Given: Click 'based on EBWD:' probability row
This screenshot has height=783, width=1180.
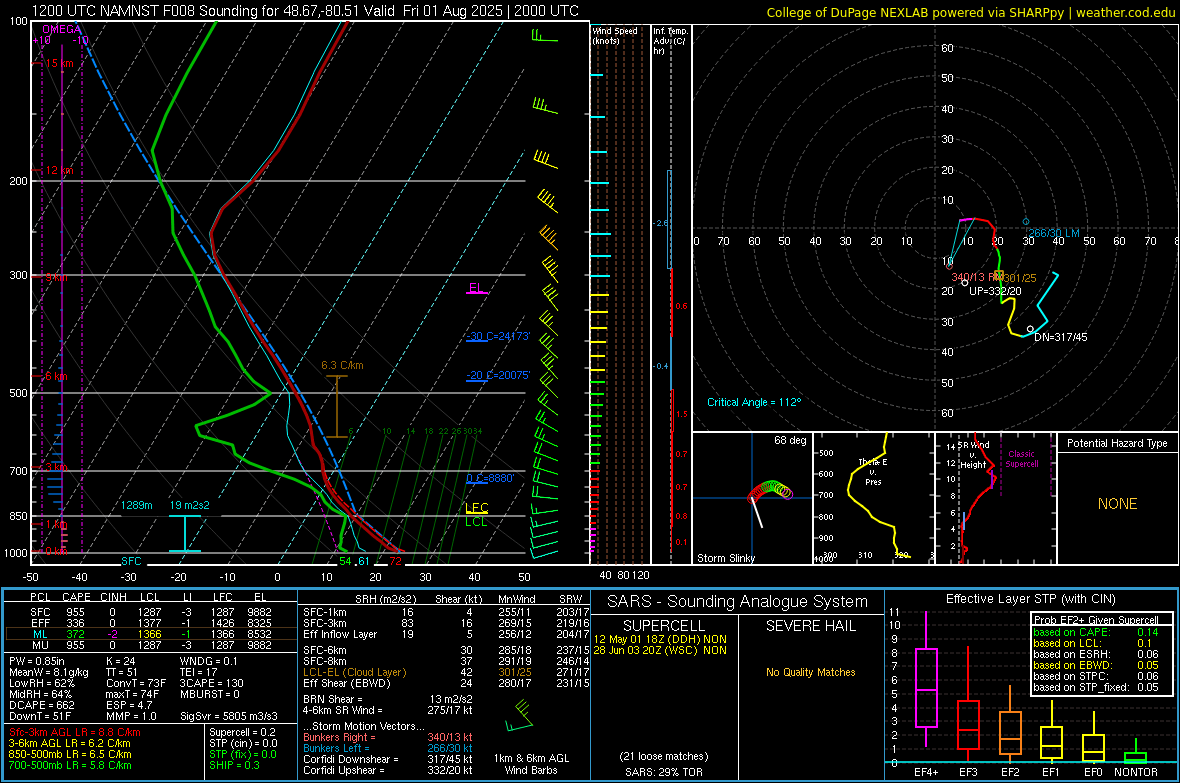Looking at the screenshot, I should pyautogui.click(x=1096, y=665).
